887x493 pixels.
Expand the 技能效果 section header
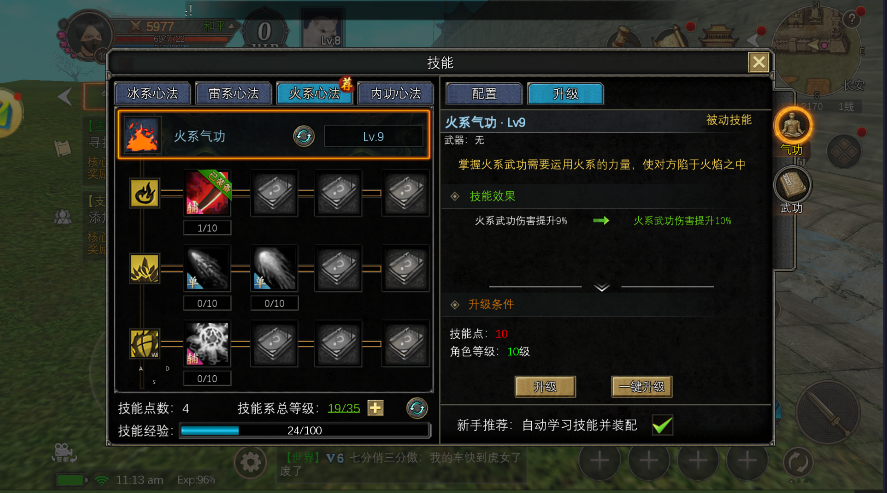pos(492,196)
